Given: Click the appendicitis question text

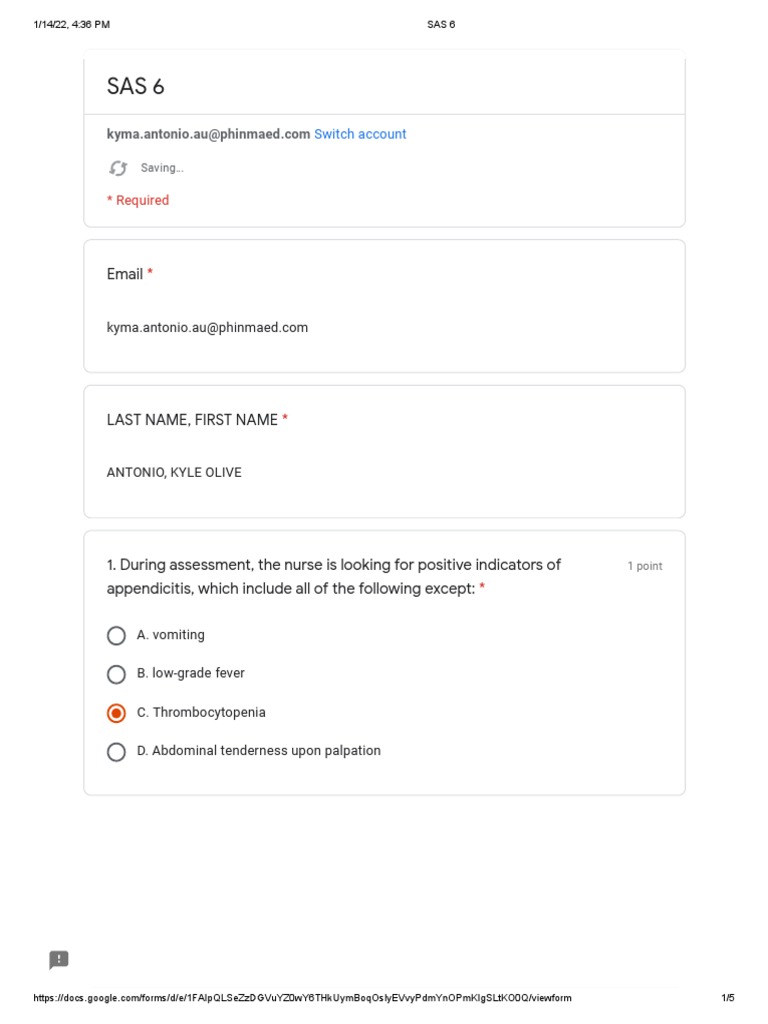Looking at the screenshot, I should click(334, 577).
